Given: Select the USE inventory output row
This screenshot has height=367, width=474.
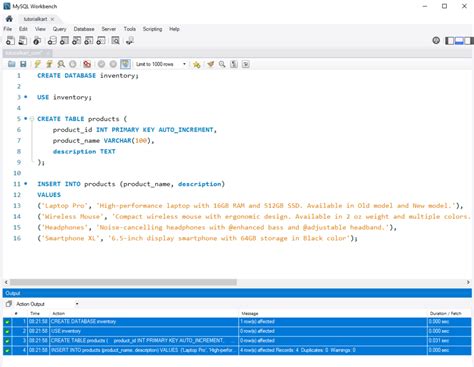Looking at the screenshot, I should pos(237,331).
